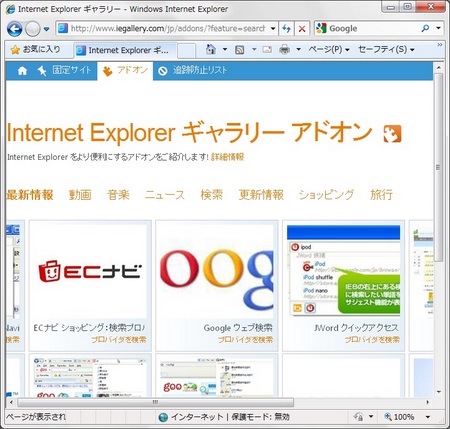The width and height of the screenshot is (450, 429).
Task: Select the 最新情報 category
Action: point(30,195)
